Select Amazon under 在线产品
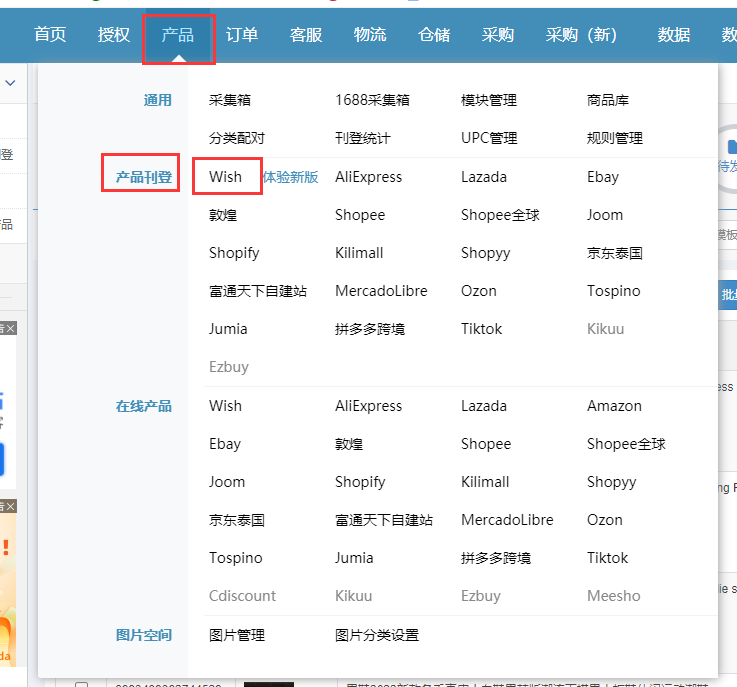The image size is (737, 687). pos(614,406)
